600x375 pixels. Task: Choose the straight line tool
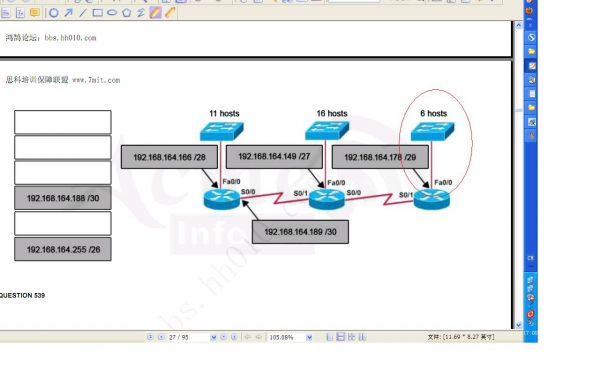(83, 13)
